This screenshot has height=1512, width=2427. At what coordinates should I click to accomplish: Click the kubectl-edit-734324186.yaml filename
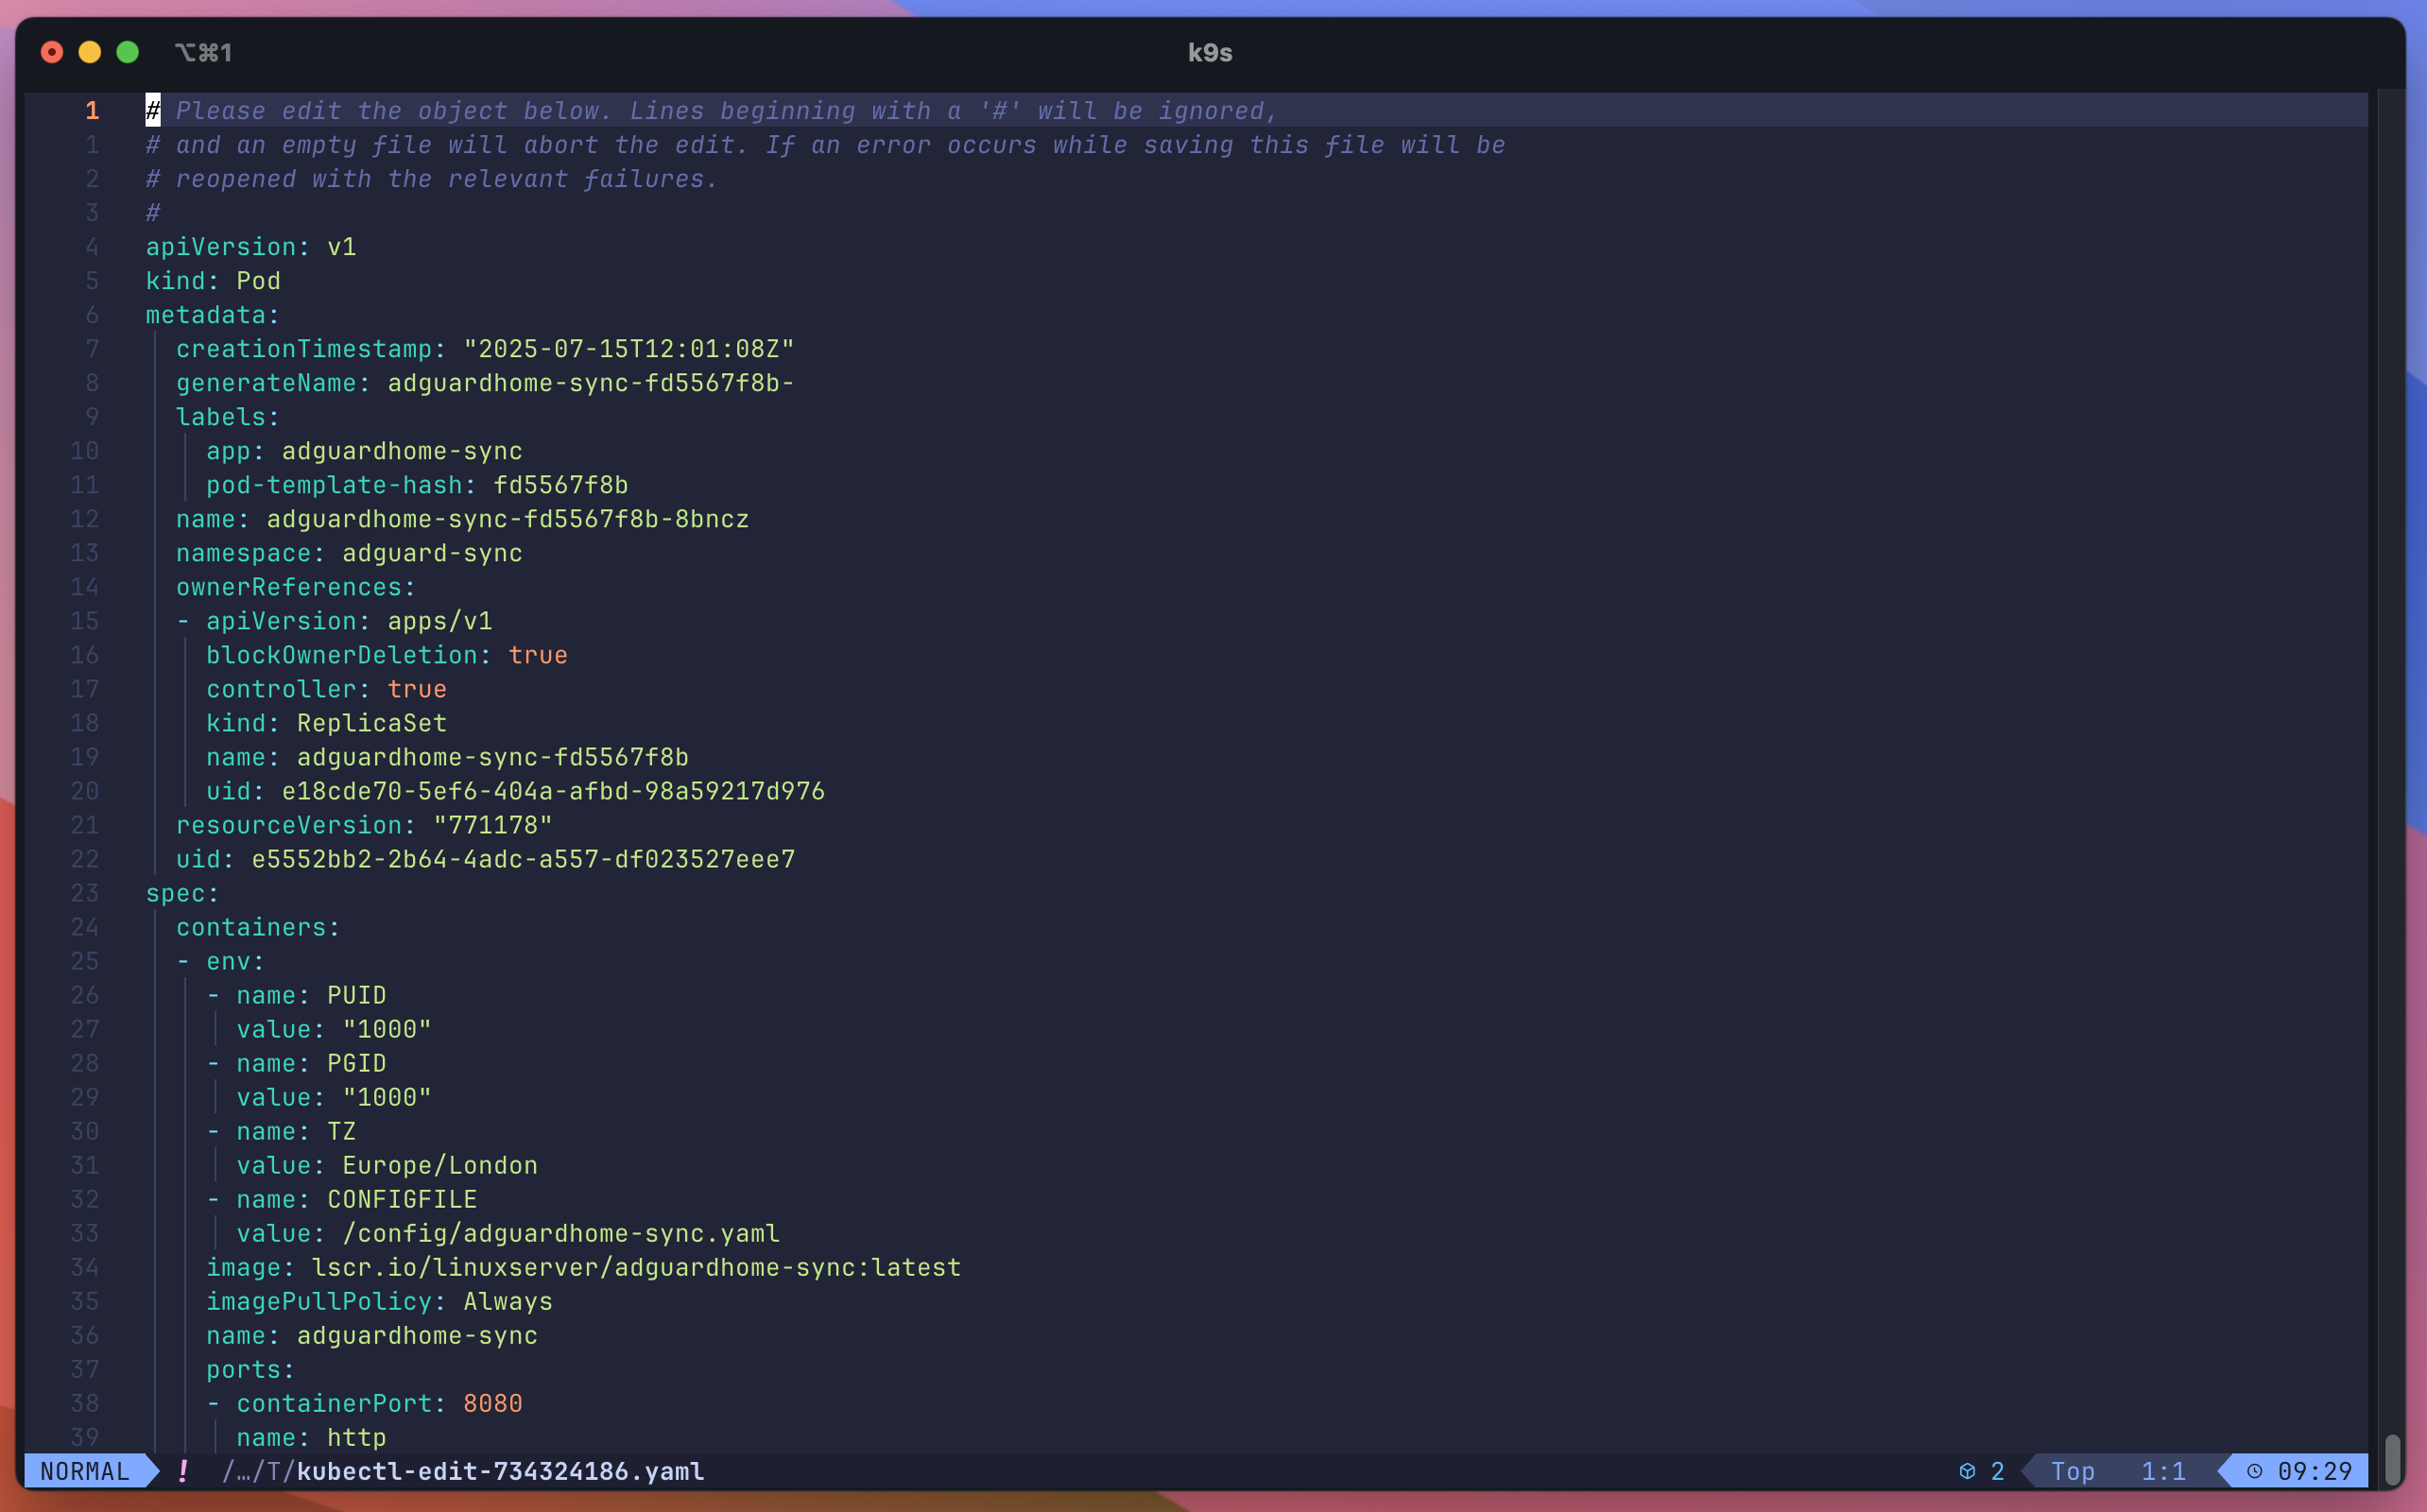[500, 1471]
